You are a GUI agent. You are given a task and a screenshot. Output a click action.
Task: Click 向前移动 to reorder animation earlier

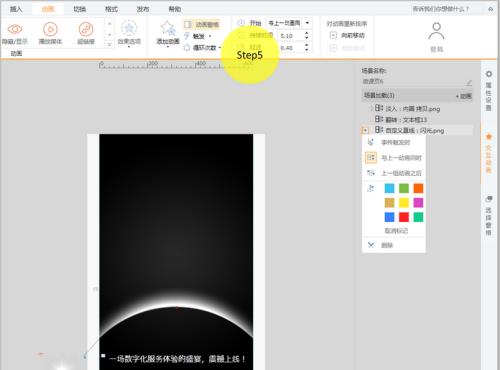point(347,35)
